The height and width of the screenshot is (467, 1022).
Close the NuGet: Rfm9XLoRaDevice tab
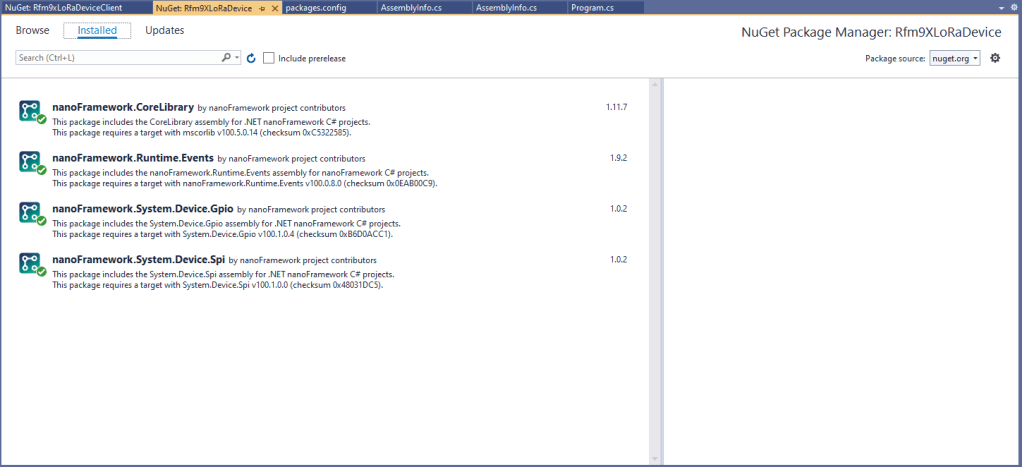275,7
